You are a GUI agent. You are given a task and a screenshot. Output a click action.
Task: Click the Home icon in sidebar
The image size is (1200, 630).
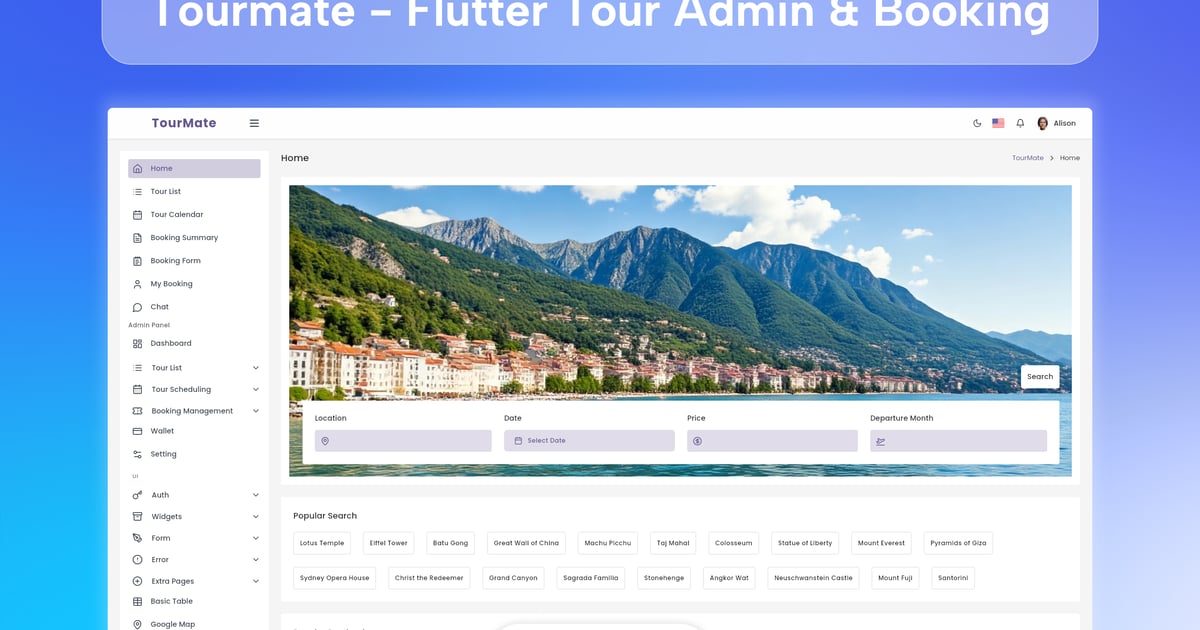(138, 169)
